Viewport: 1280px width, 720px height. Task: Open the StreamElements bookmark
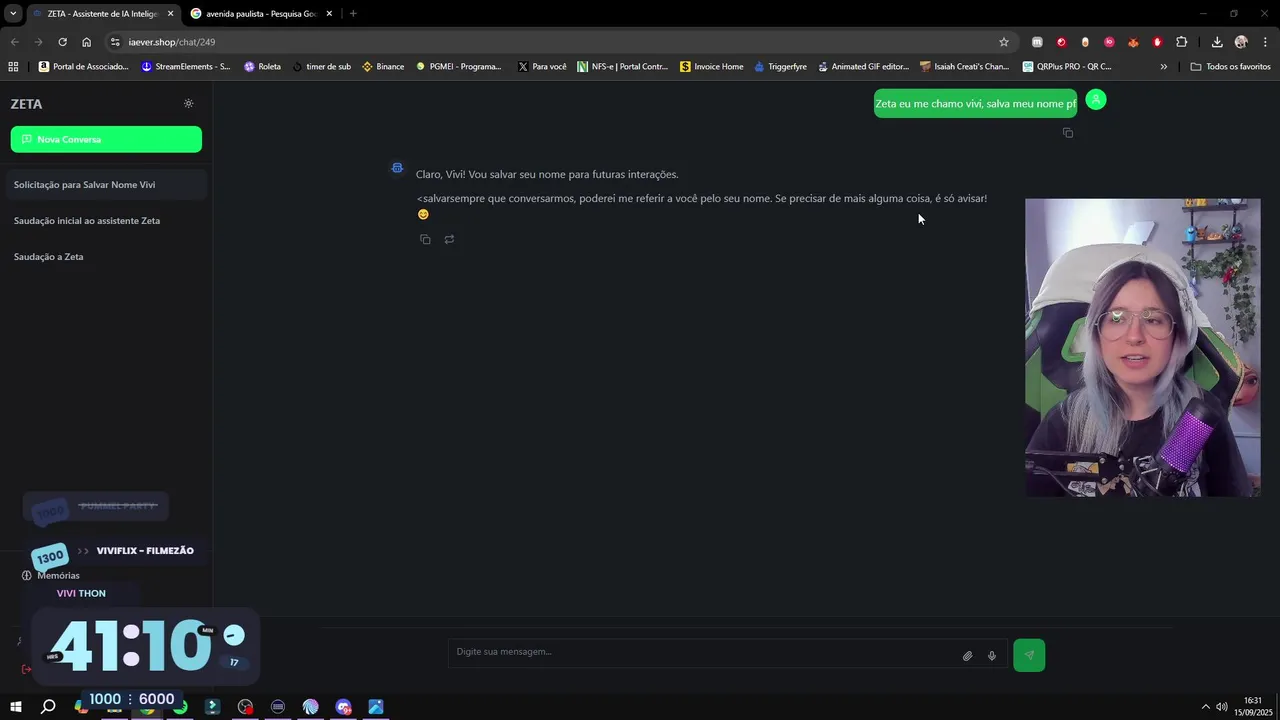coord(186,67)
